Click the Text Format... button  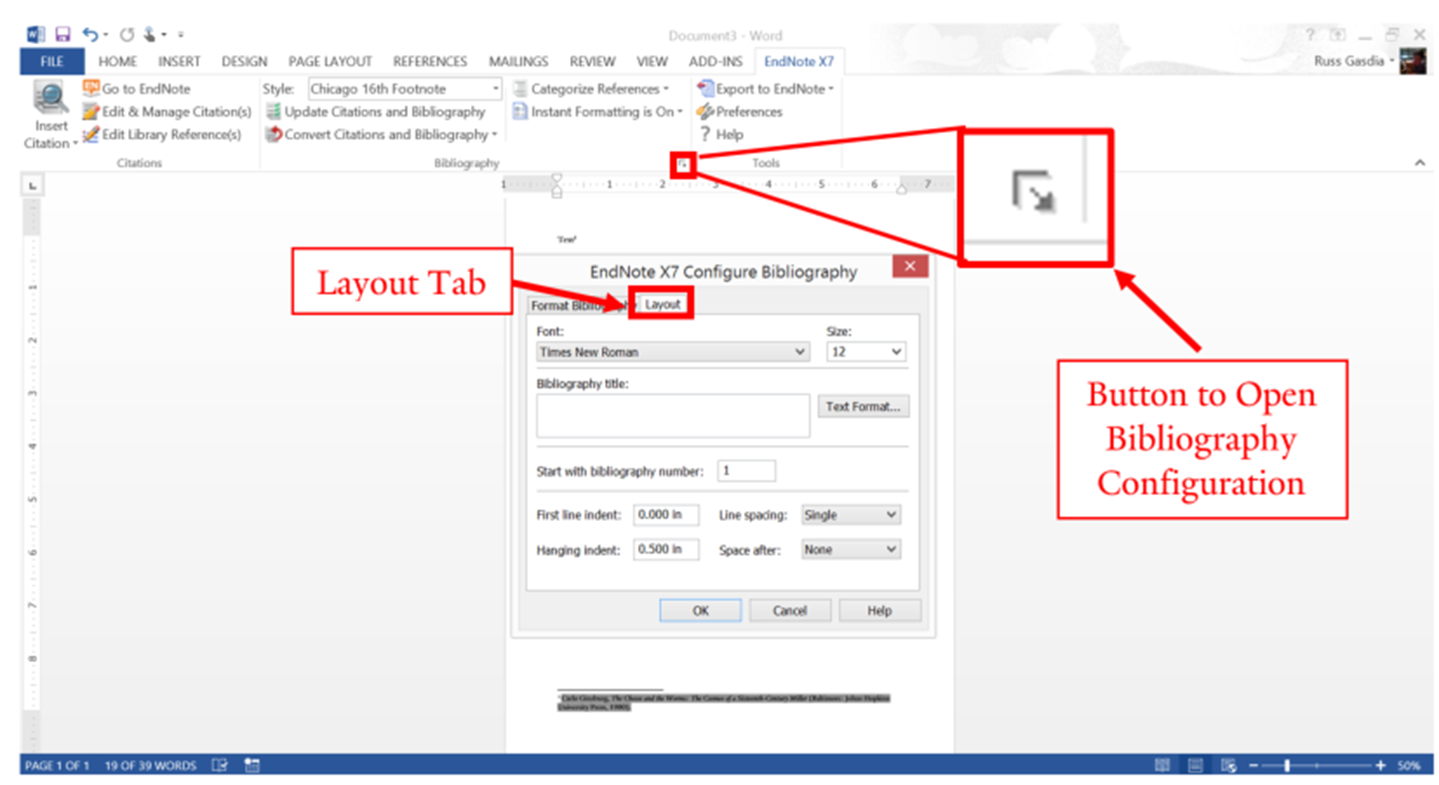tap(864, 407)
